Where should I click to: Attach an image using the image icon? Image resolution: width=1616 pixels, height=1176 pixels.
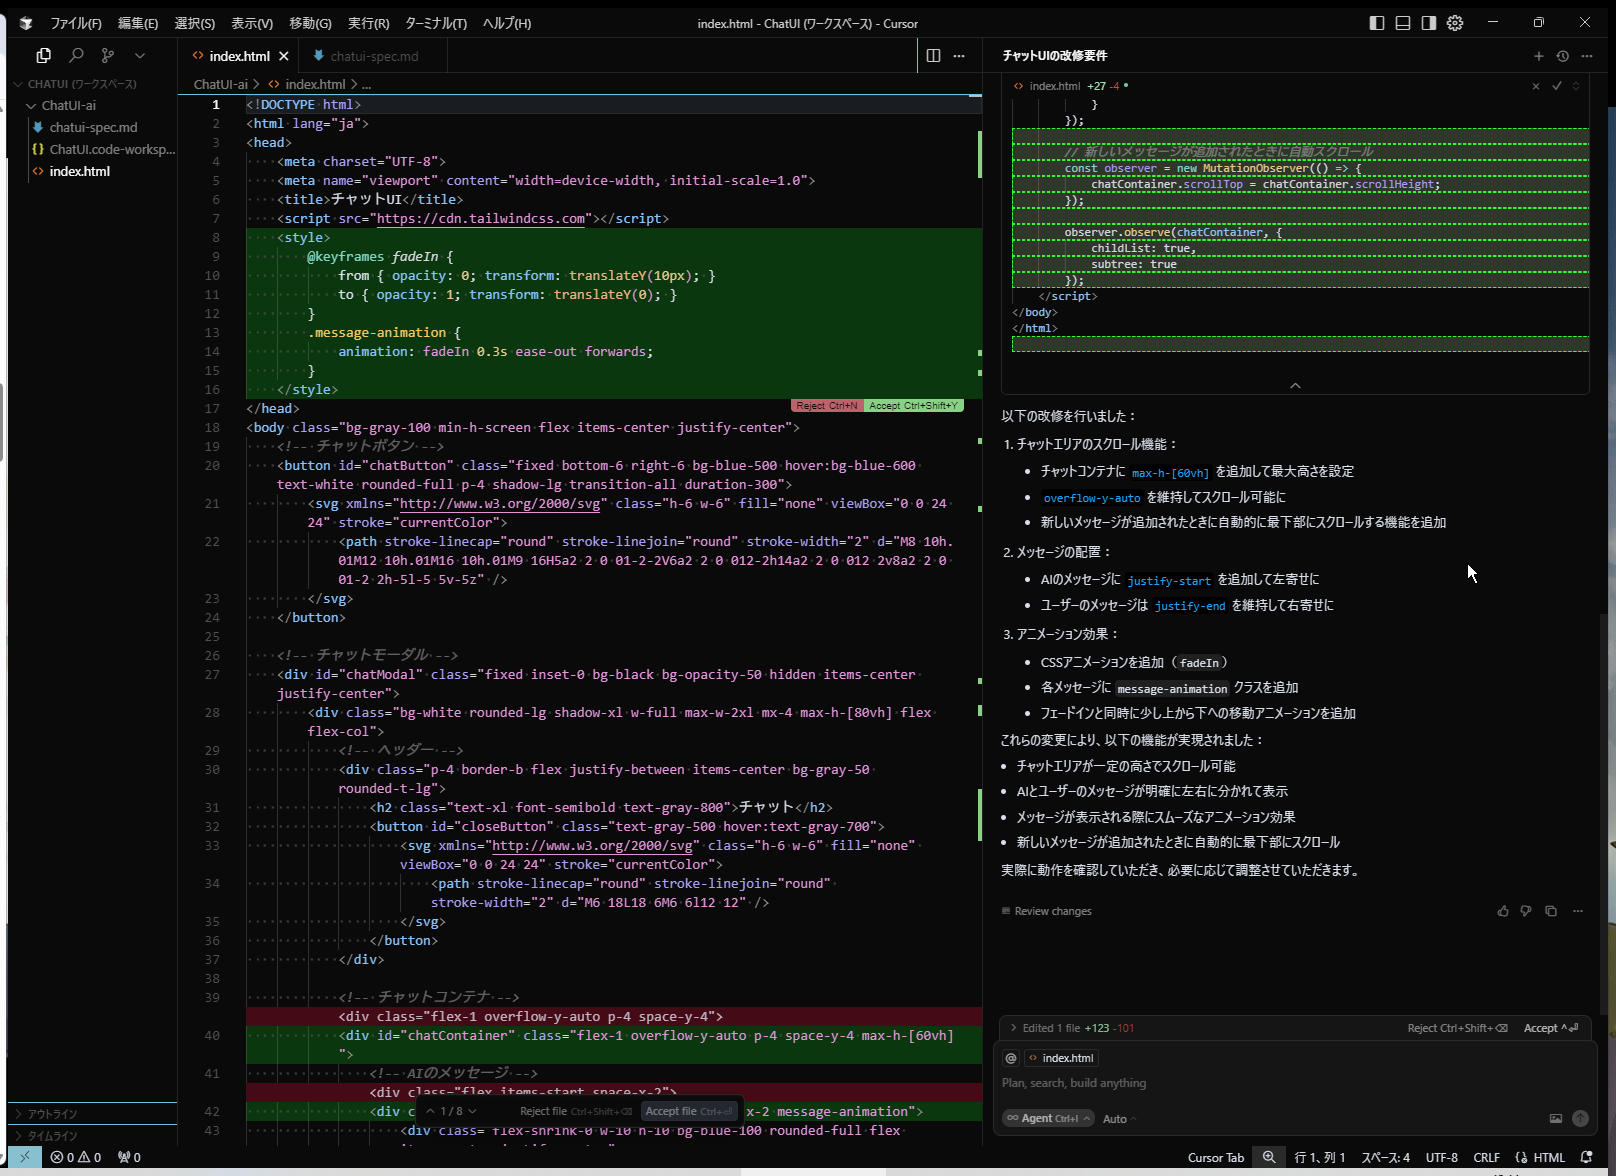click(1555, 1119)
